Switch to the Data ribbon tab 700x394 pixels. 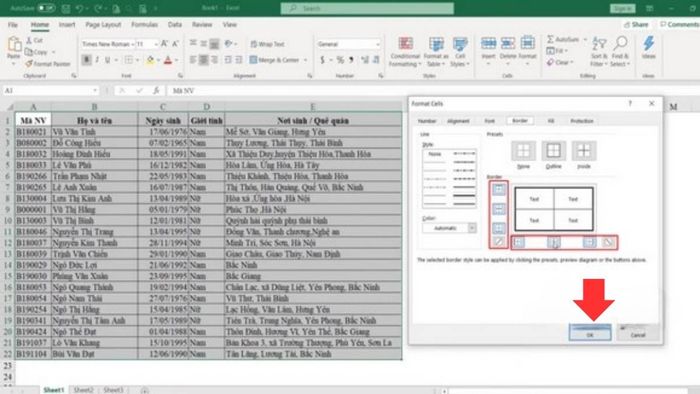point(175,25)
